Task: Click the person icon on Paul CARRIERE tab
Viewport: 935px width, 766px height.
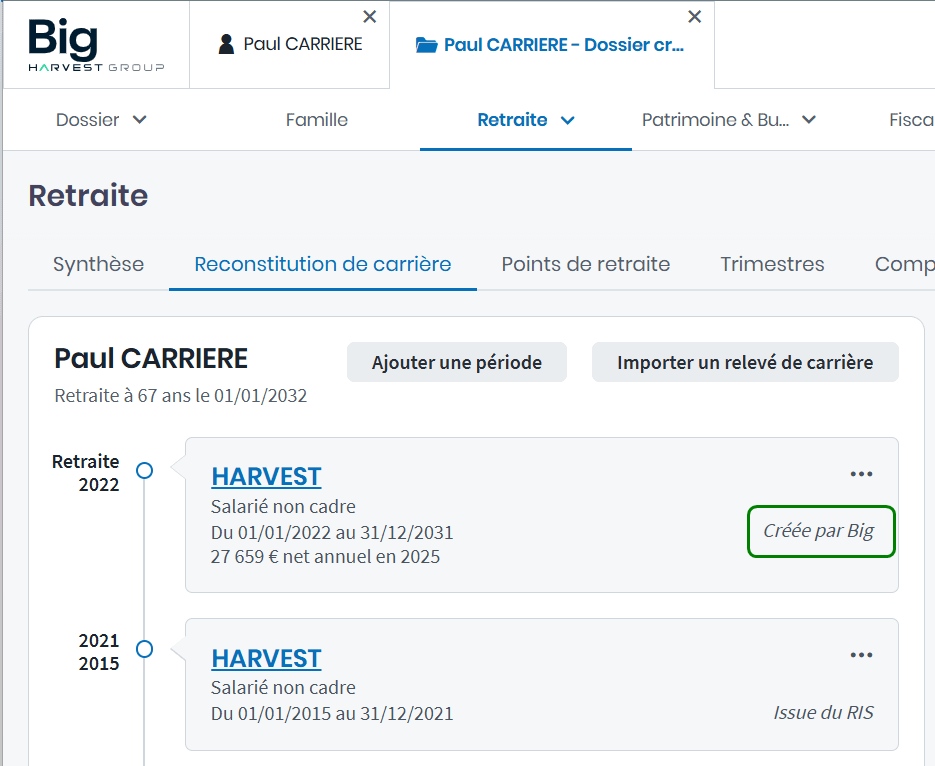Action: click(226, 45)
